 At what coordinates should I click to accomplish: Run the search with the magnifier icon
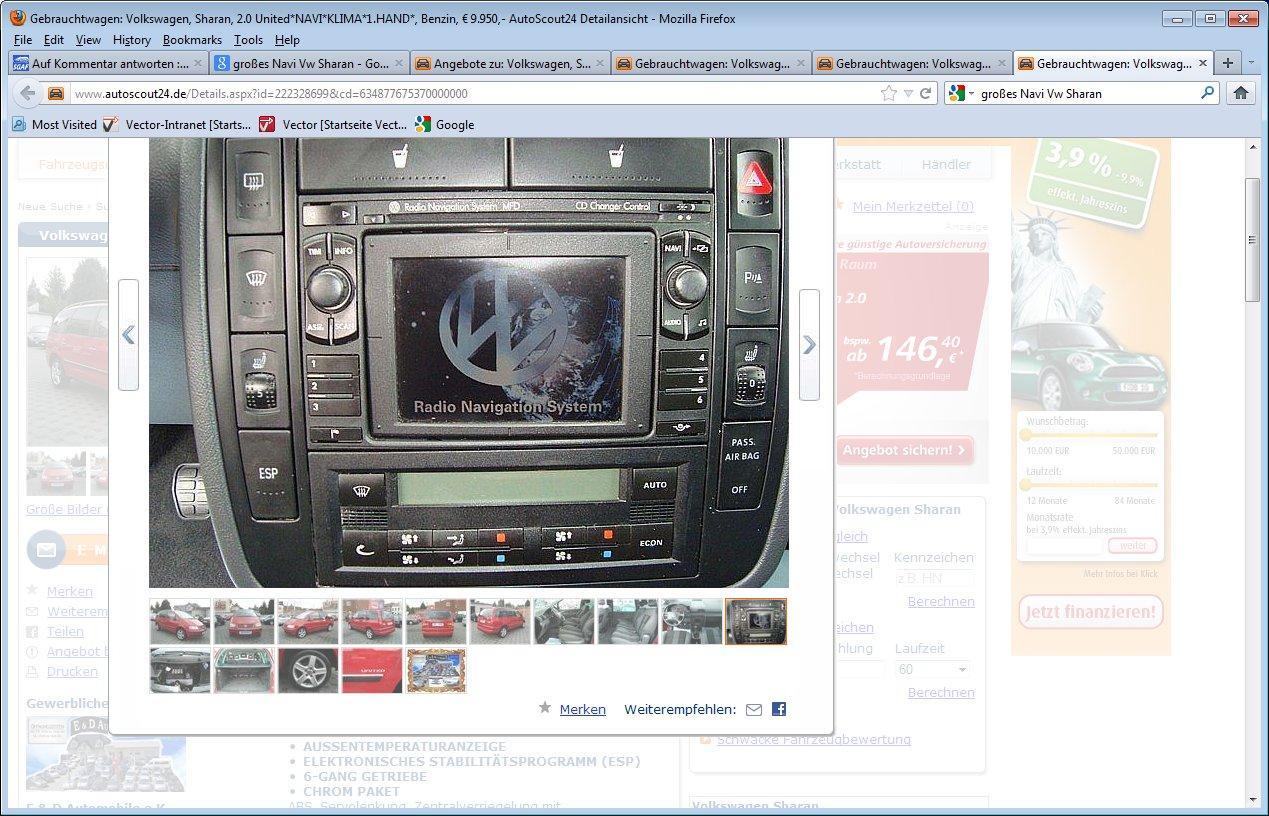1207,93
